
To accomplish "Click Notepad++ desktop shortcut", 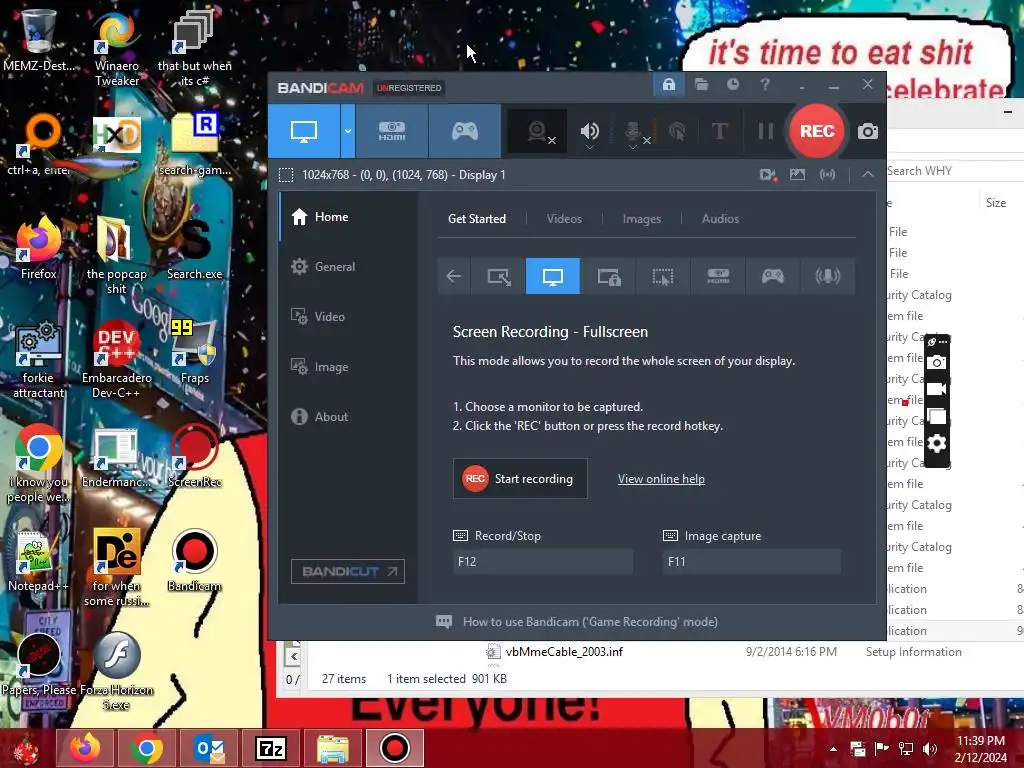I will click(x=38, y=562).
